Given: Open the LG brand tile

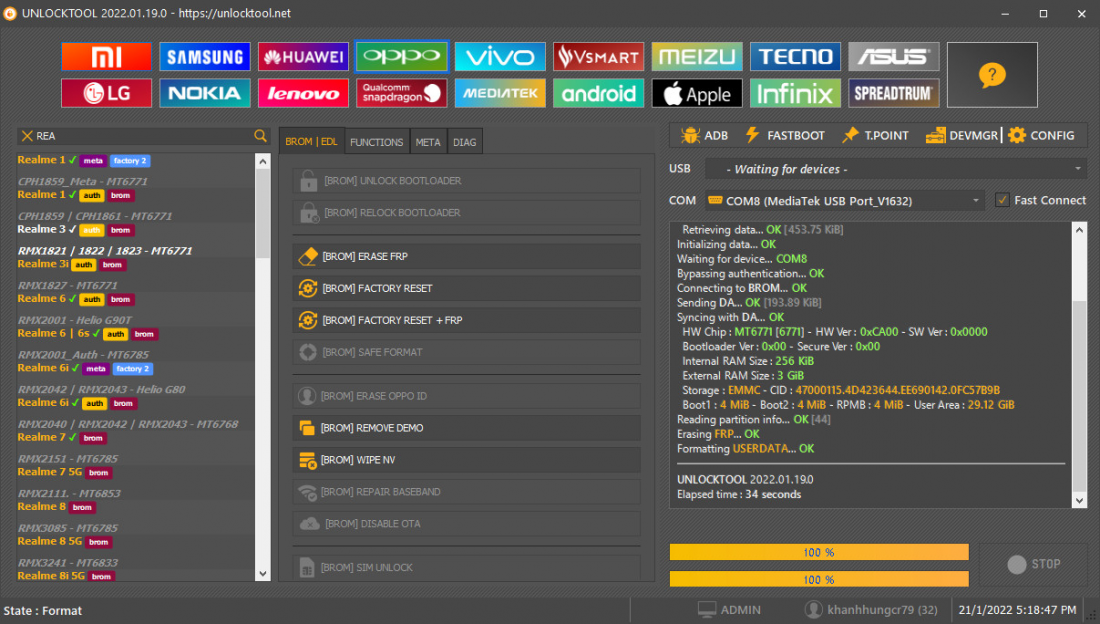Looking at the screenshot, I should [107, 93].
